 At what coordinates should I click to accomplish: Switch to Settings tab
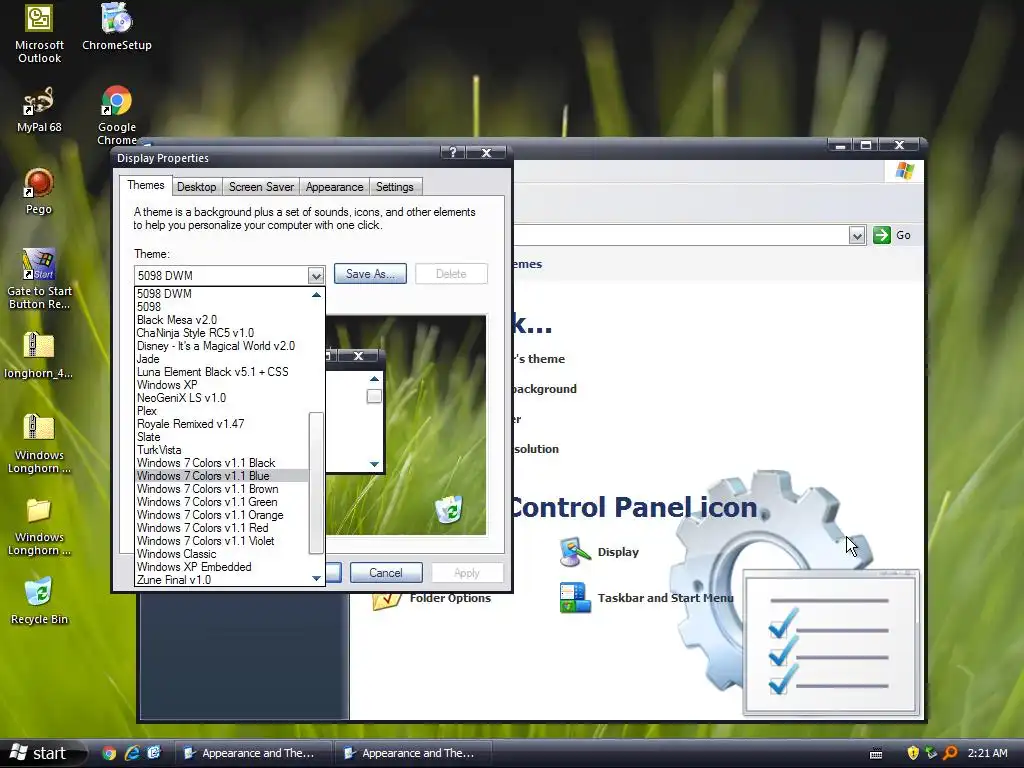pos(394,187)
